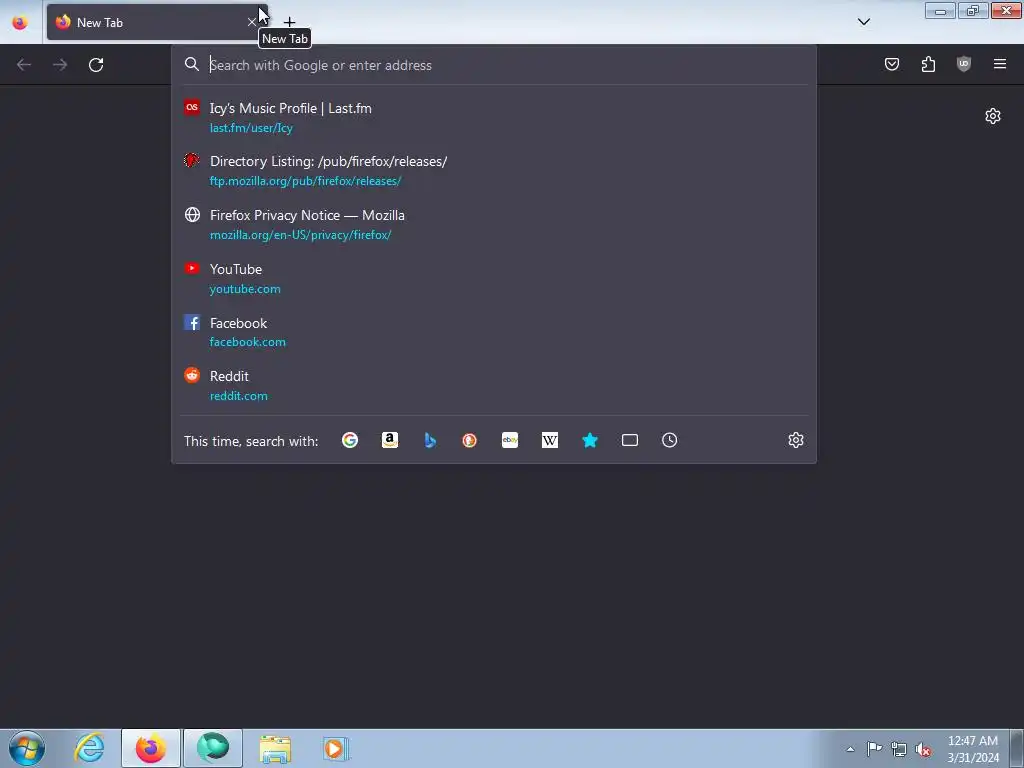Open the Extensions puzzle icon
Viewport: 1024px width, 768px height.
click(928, 64)
